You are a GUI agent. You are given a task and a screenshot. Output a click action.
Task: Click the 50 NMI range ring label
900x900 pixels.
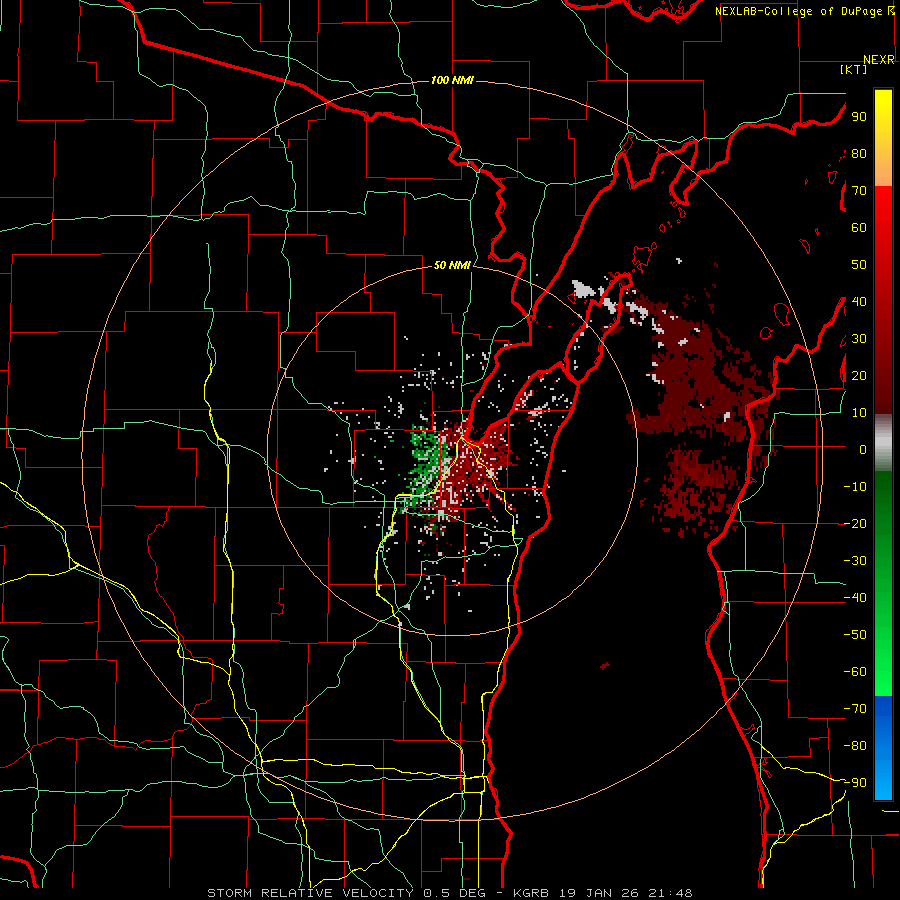click(452, 265)
